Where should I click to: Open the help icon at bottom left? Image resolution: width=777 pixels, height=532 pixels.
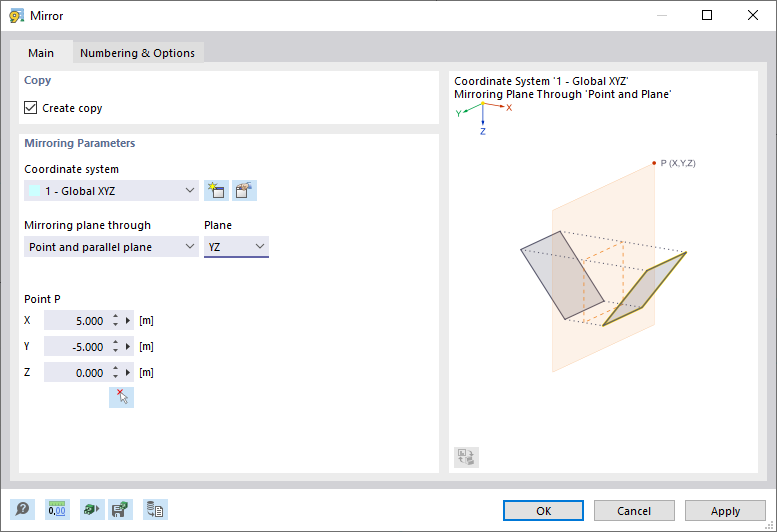tap(22, 509)
